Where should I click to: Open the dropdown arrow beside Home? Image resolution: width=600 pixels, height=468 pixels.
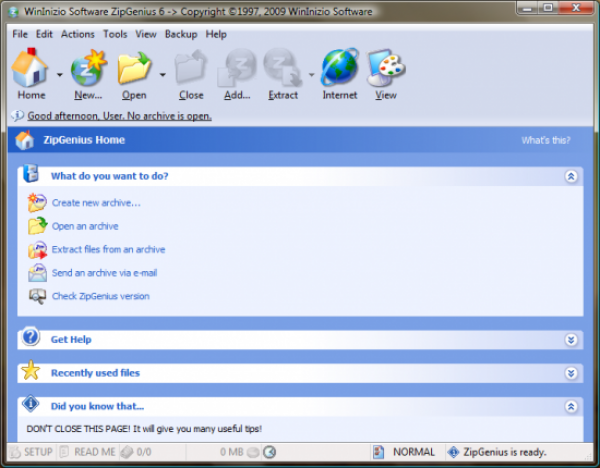click(60, 75)
